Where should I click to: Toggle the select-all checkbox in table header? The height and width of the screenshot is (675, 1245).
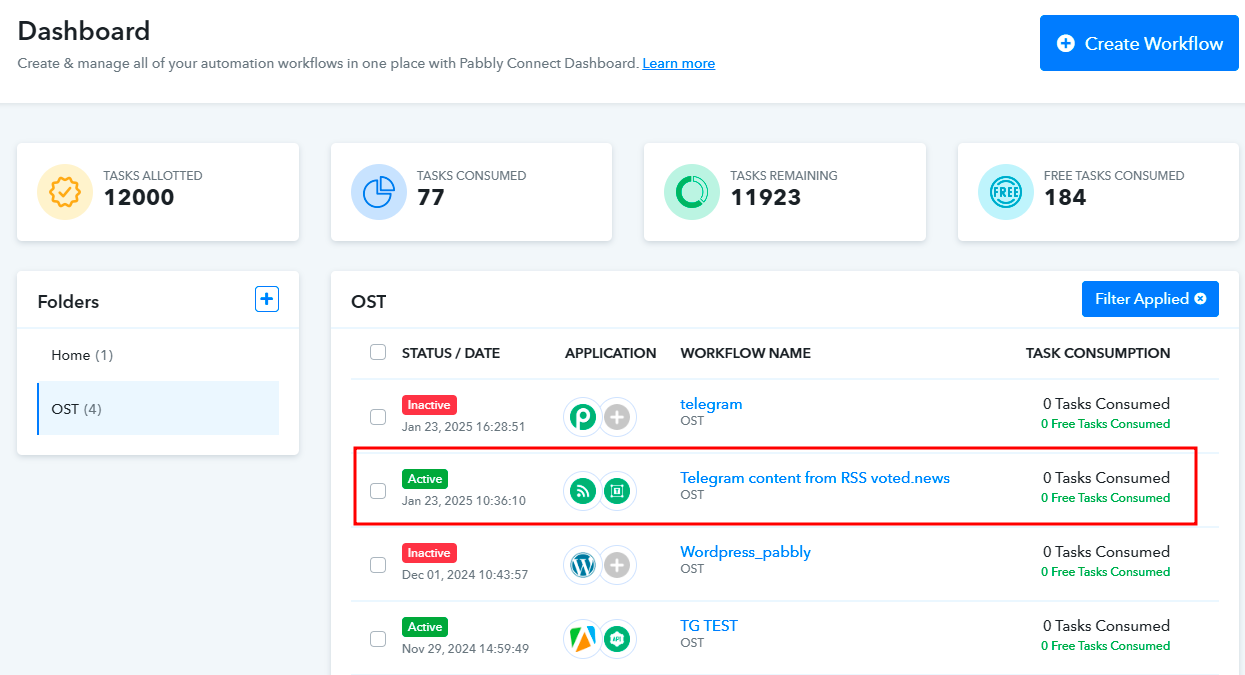(x=378, y=352)
